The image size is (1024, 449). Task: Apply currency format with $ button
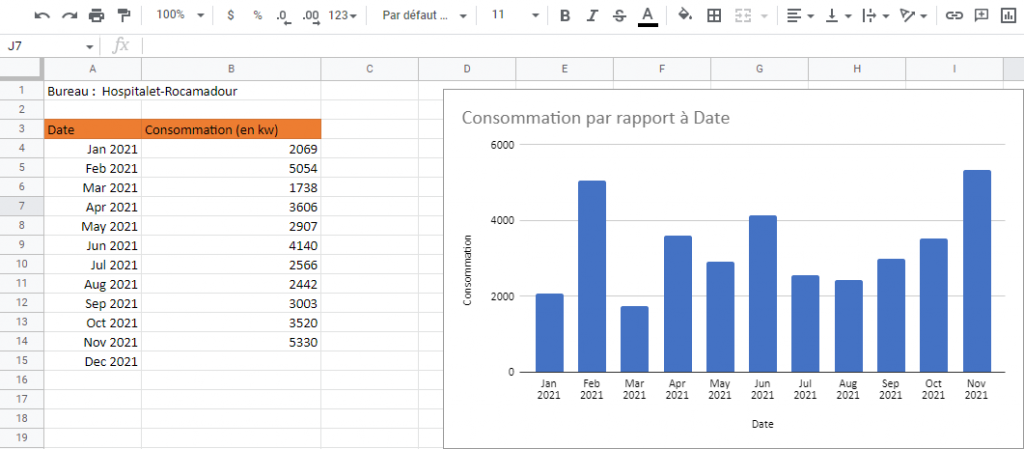click(x=231, y=16)
